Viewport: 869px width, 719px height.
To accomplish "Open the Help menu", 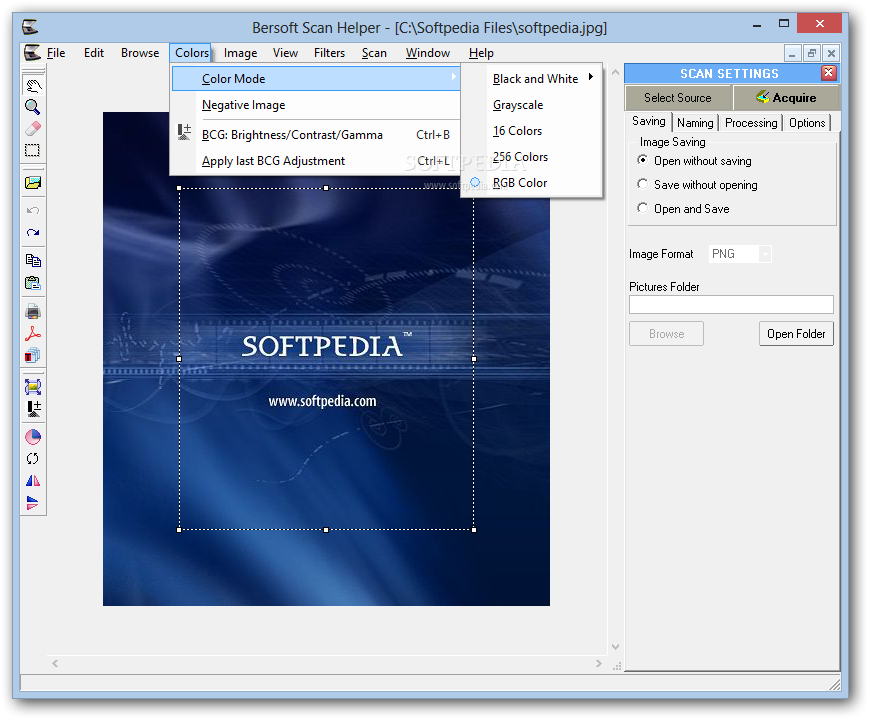I will tap(481, 53).
